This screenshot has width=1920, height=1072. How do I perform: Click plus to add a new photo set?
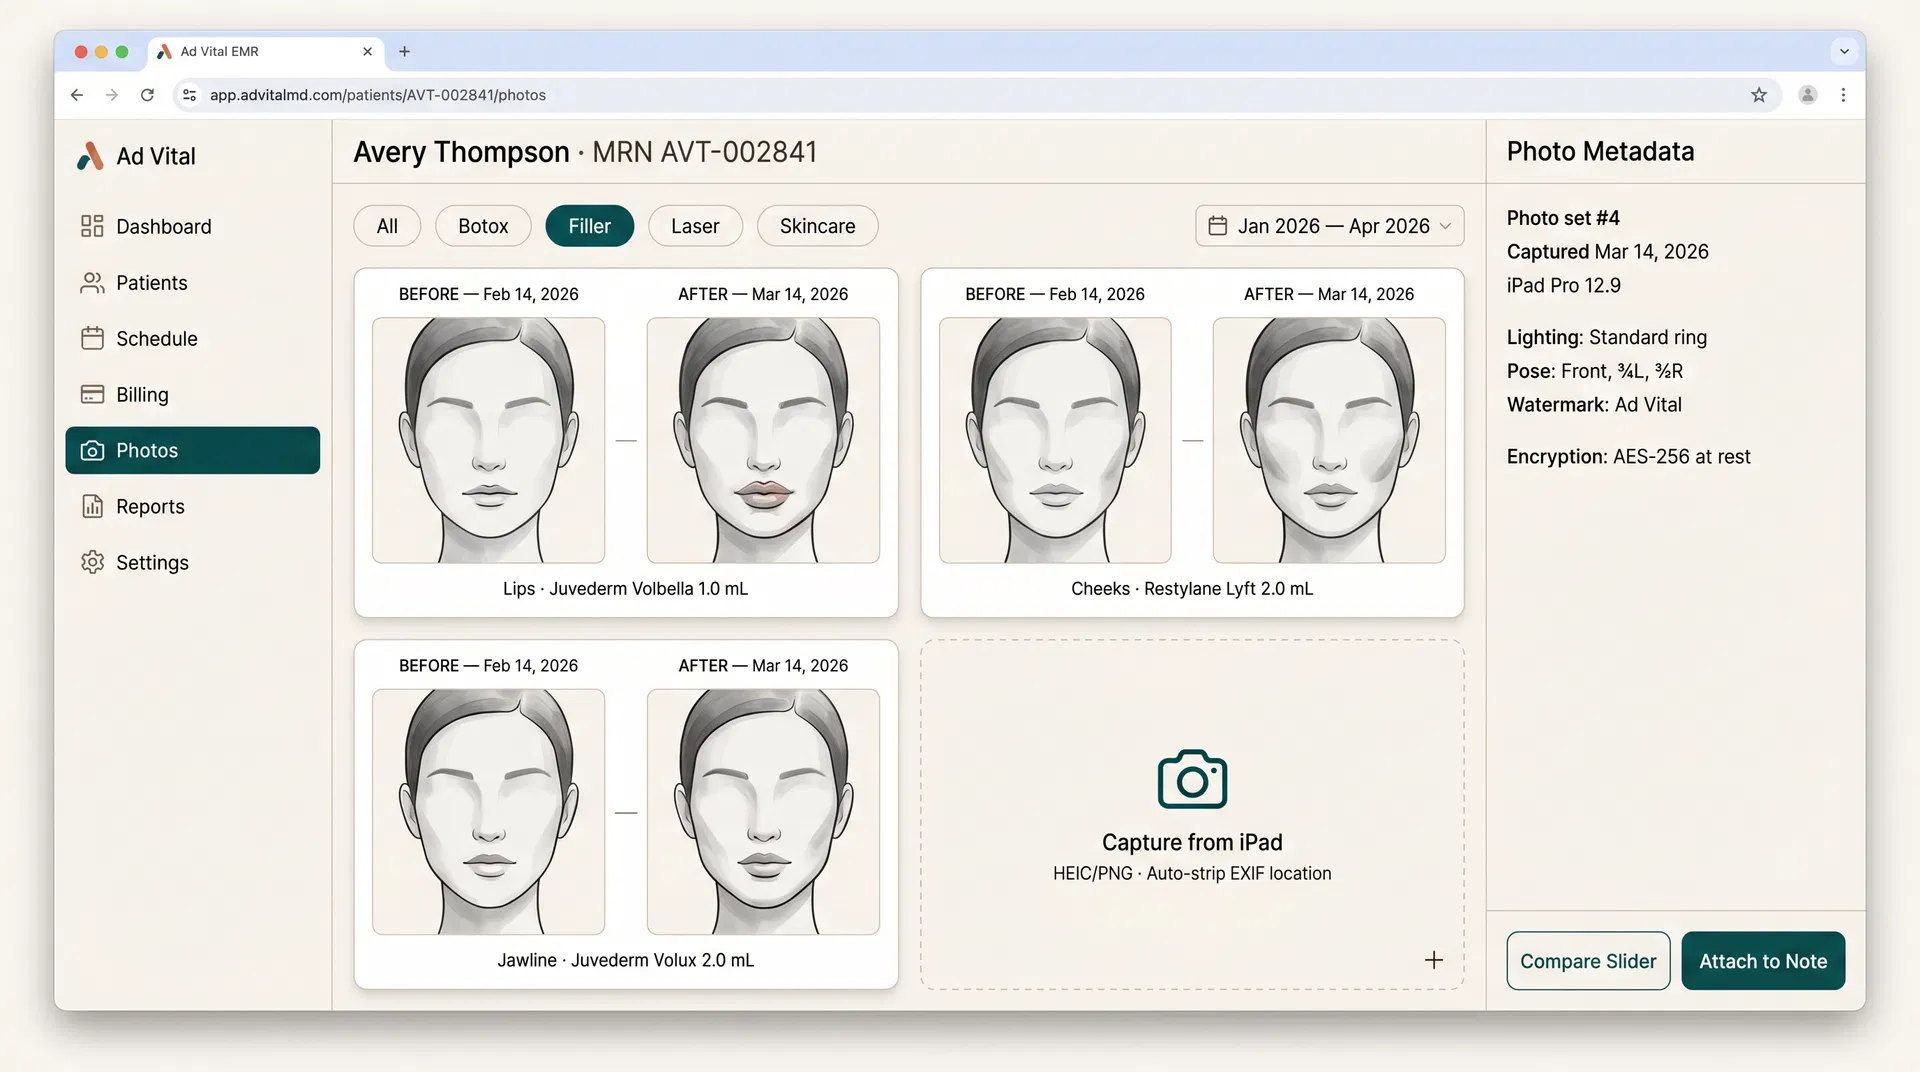click(1433, 959)
